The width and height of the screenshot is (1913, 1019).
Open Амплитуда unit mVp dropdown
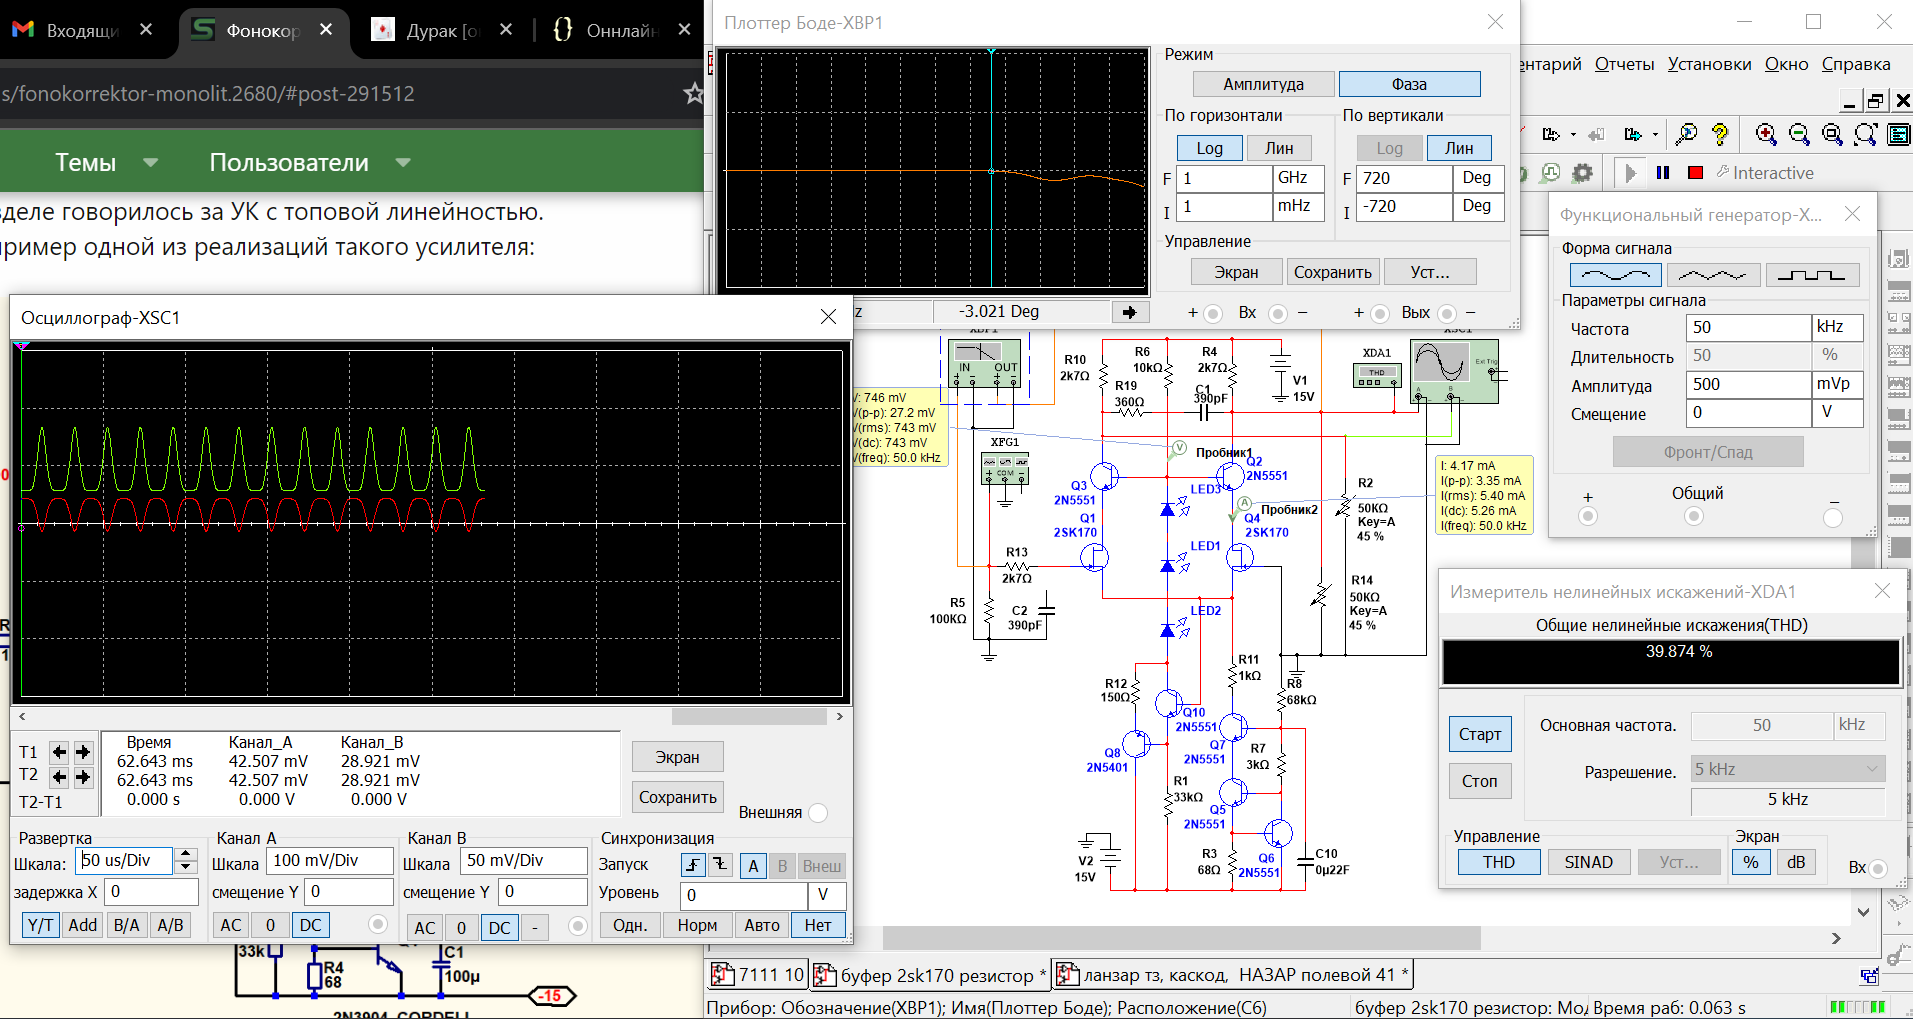coord(1838,384)
